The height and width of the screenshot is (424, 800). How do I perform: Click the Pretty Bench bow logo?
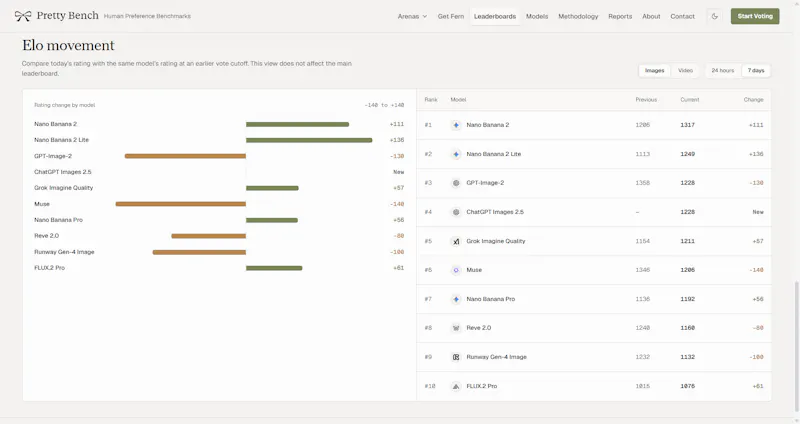pos(23,16)
